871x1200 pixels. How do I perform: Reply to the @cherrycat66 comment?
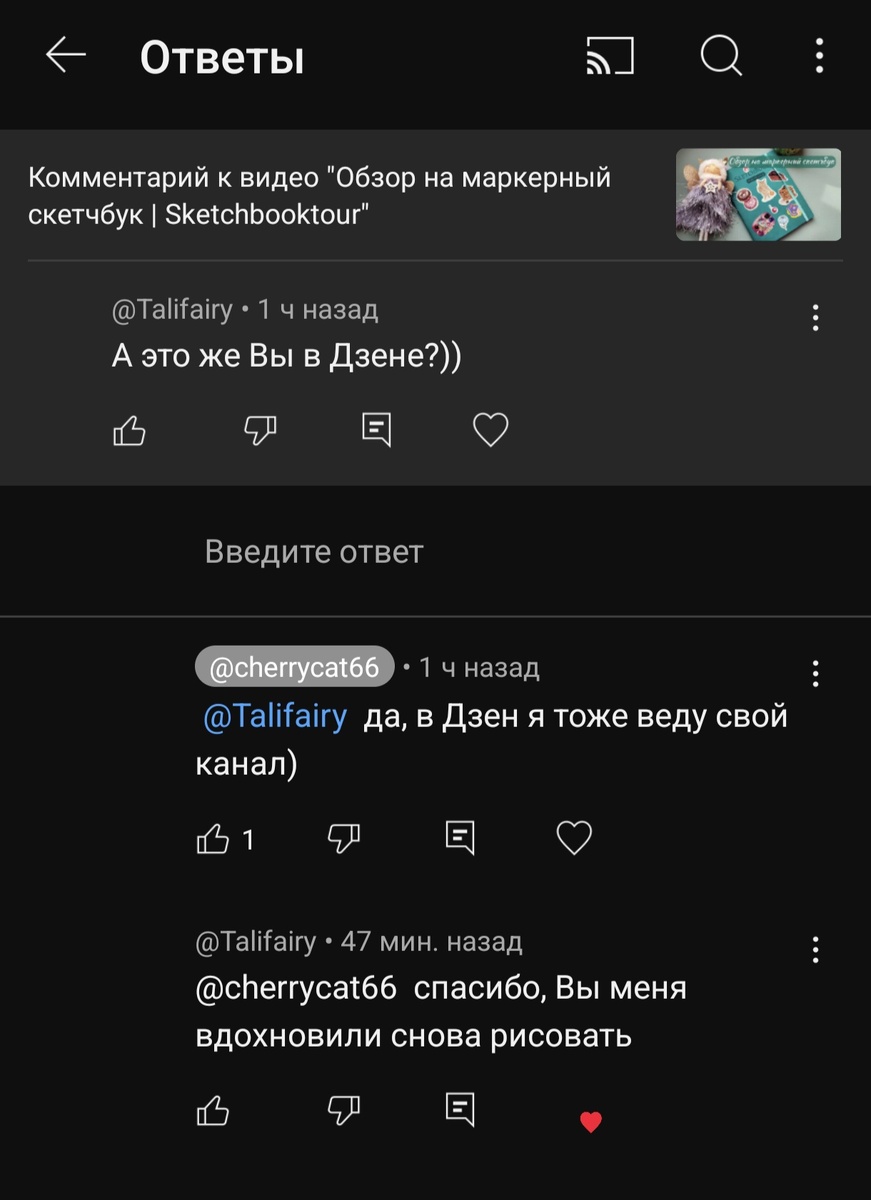(x=459, y=837)
